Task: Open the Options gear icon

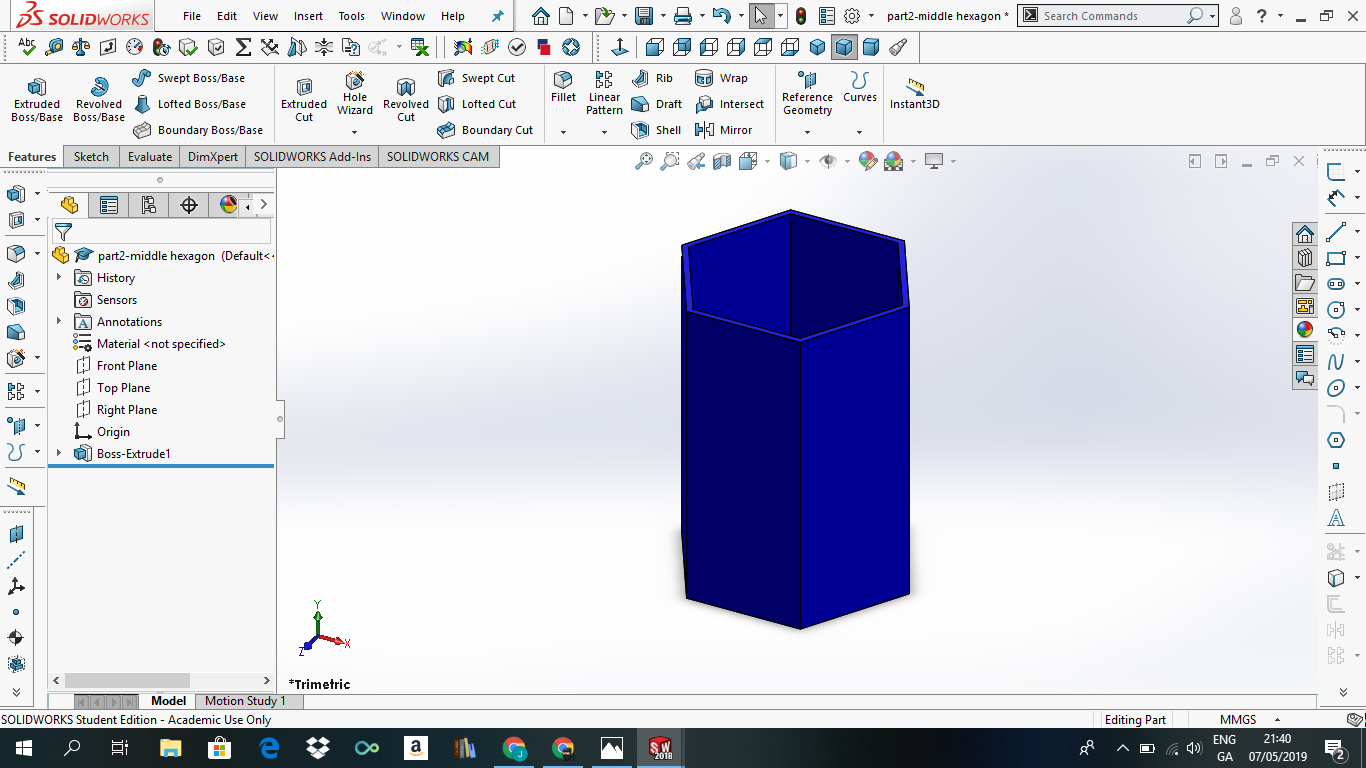Action: 852,16
